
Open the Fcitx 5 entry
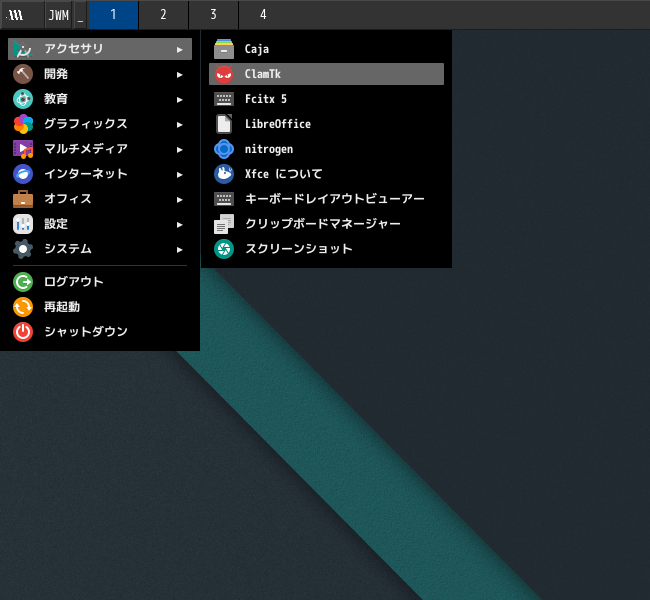tap(326, 99)
